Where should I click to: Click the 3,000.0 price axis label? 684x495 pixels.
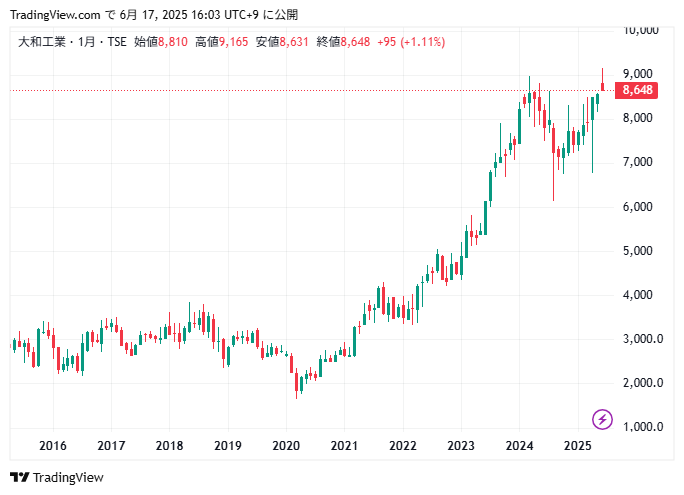[x=643, y=339]
